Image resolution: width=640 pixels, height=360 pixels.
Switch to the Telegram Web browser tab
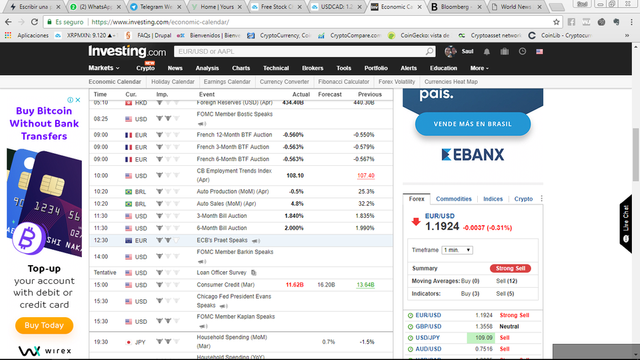point(156,7)
